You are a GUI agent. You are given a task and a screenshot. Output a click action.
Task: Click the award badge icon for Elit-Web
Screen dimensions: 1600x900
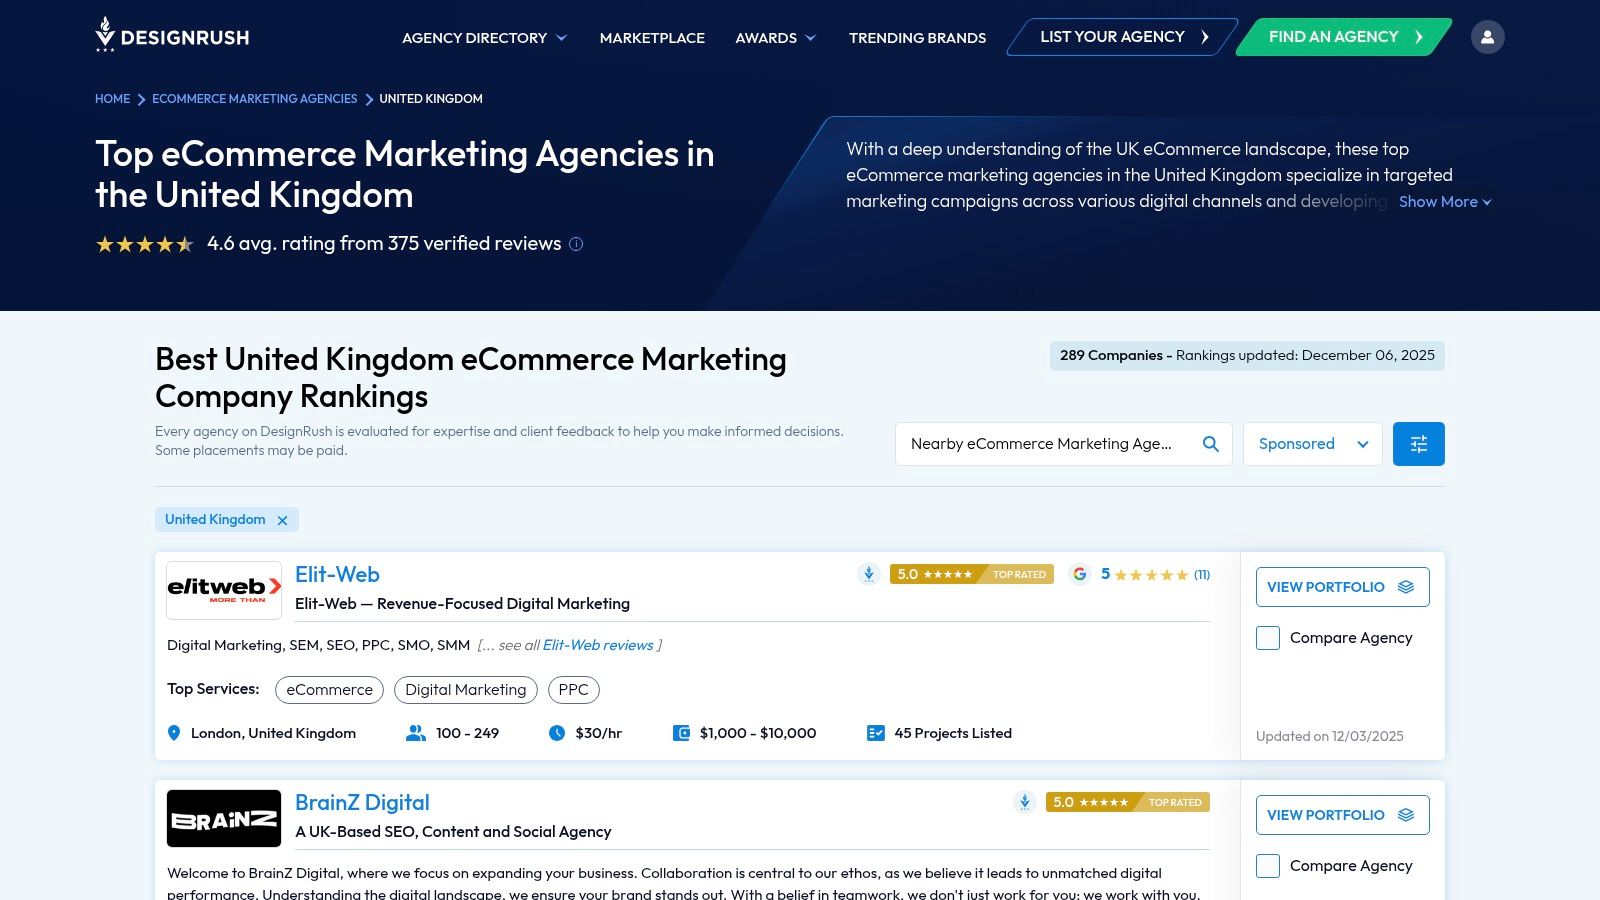[x=868, y=574]
